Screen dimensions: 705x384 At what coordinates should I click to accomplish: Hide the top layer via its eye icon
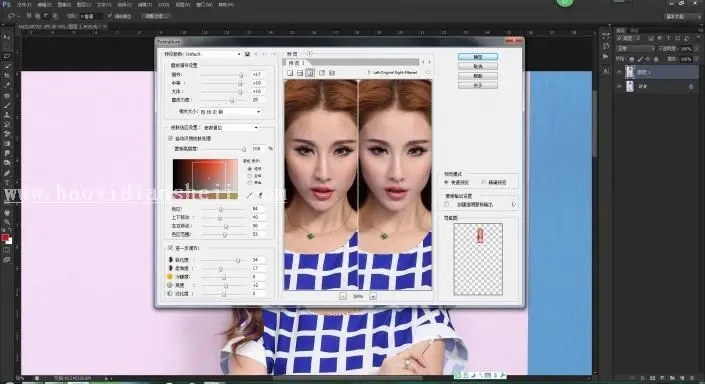619,72
